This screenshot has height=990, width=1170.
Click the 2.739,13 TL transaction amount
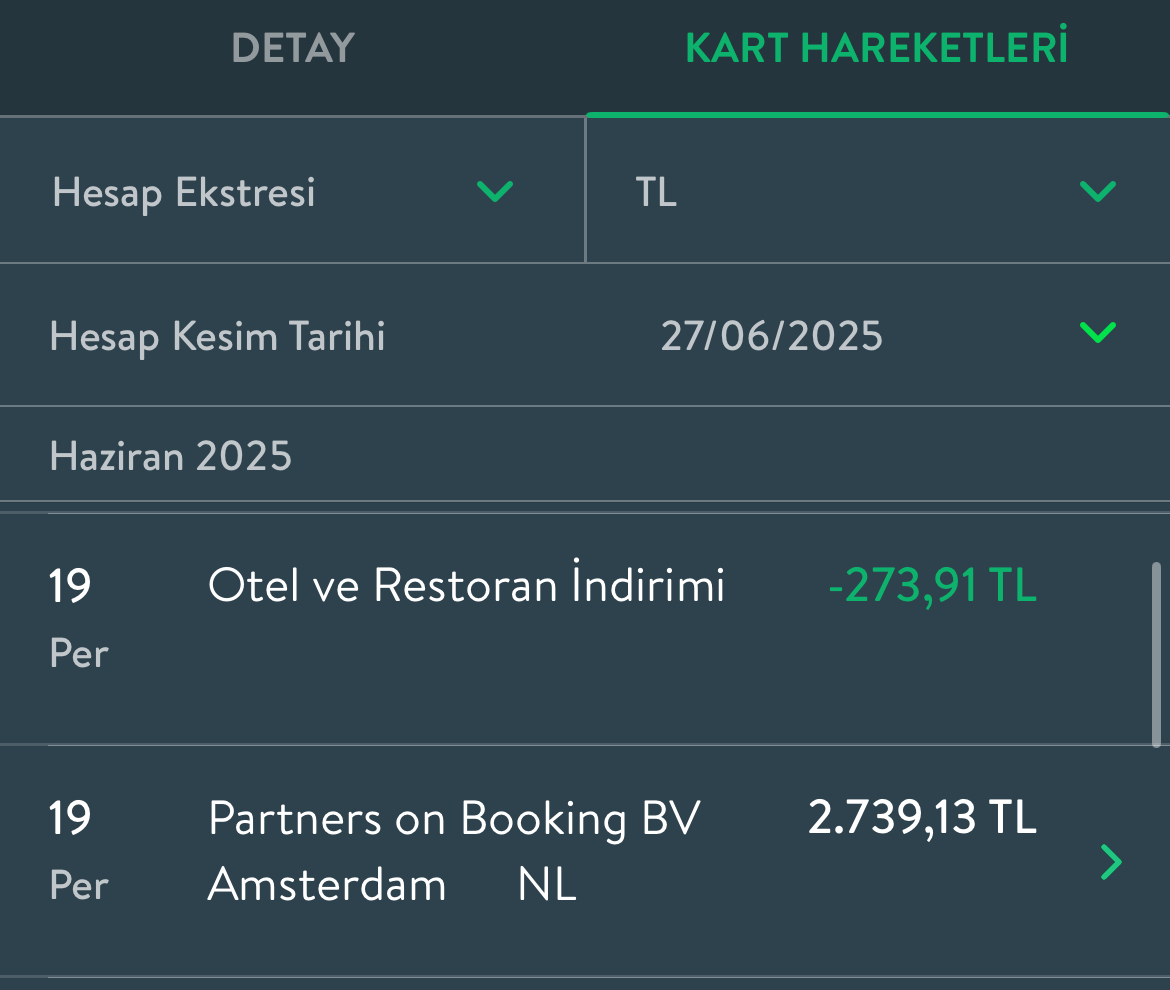922,818
